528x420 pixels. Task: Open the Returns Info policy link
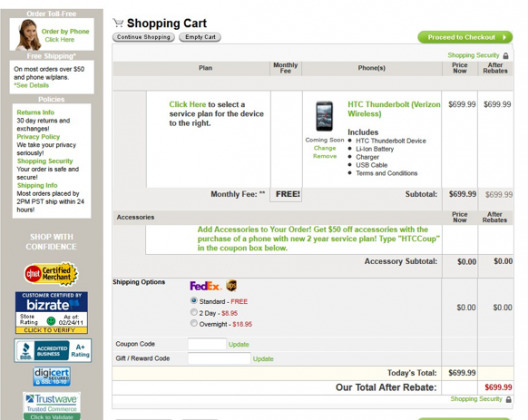(35, 112)
